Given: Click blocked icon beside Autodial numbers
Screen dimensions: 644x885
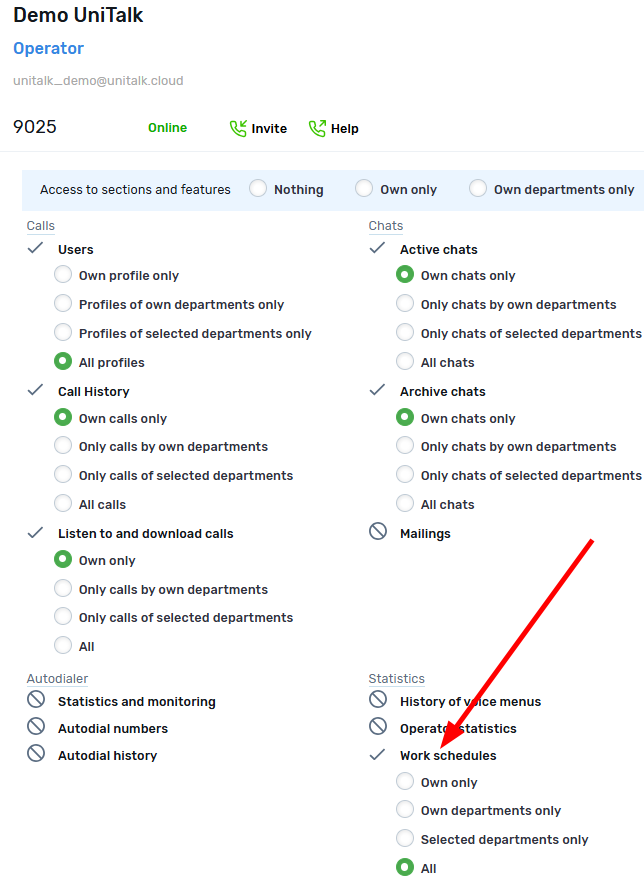Looking at the screenshot, I should click(x=36, y=727).
